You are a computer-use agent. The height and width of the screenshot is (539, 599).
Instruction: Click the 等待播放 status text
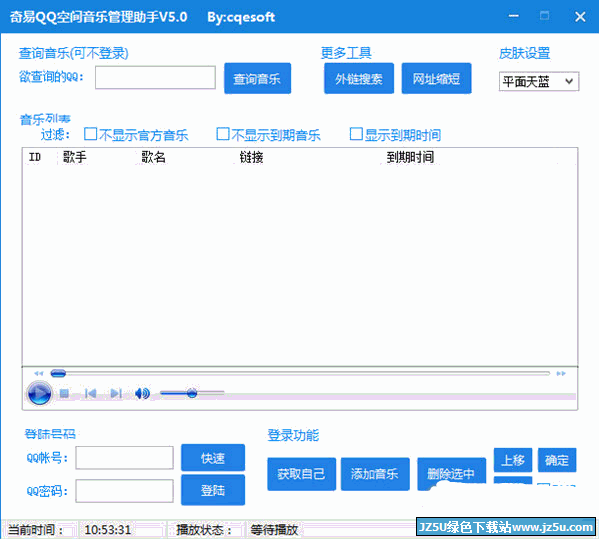point(274,530)
